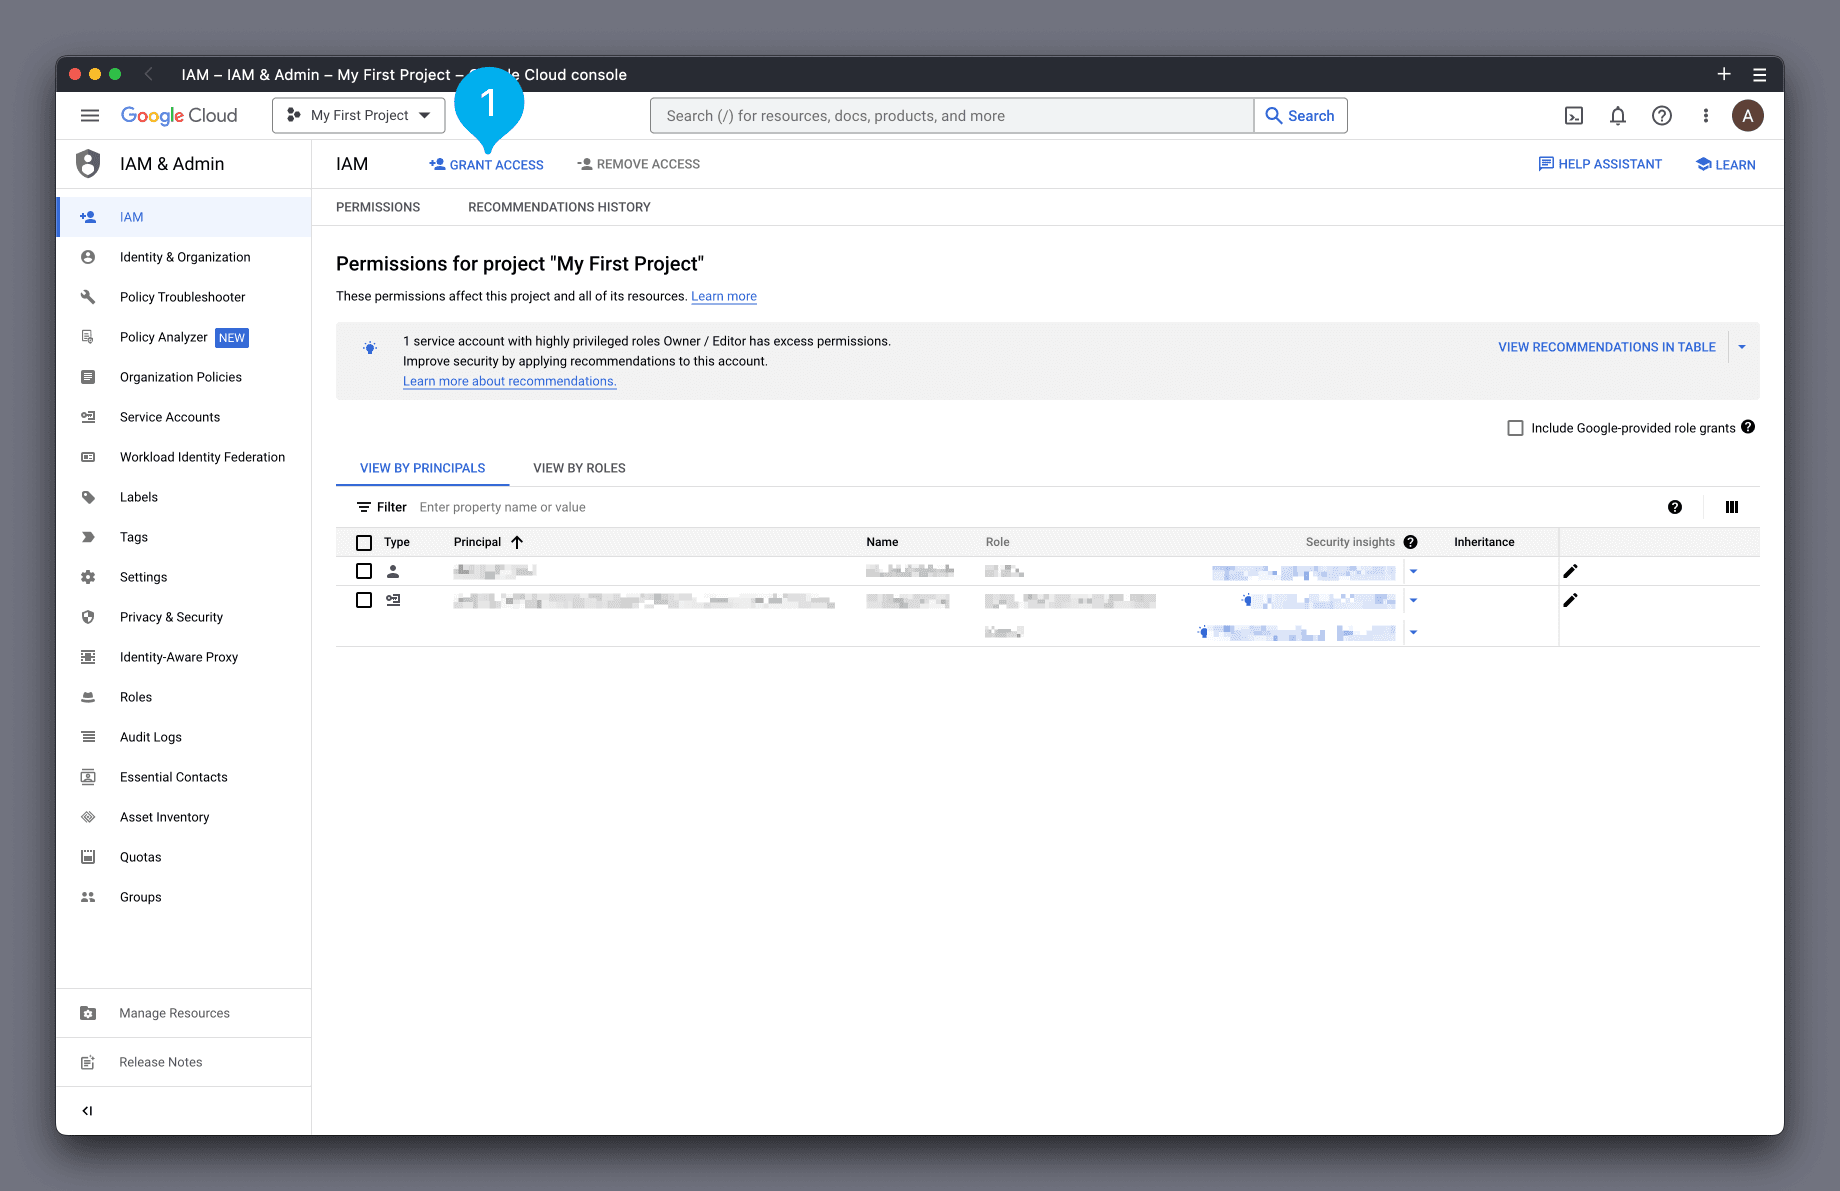Expand first row security insights dropdown arrow
Viewport: 1840px width, 1191px height.
(1413, 571)
